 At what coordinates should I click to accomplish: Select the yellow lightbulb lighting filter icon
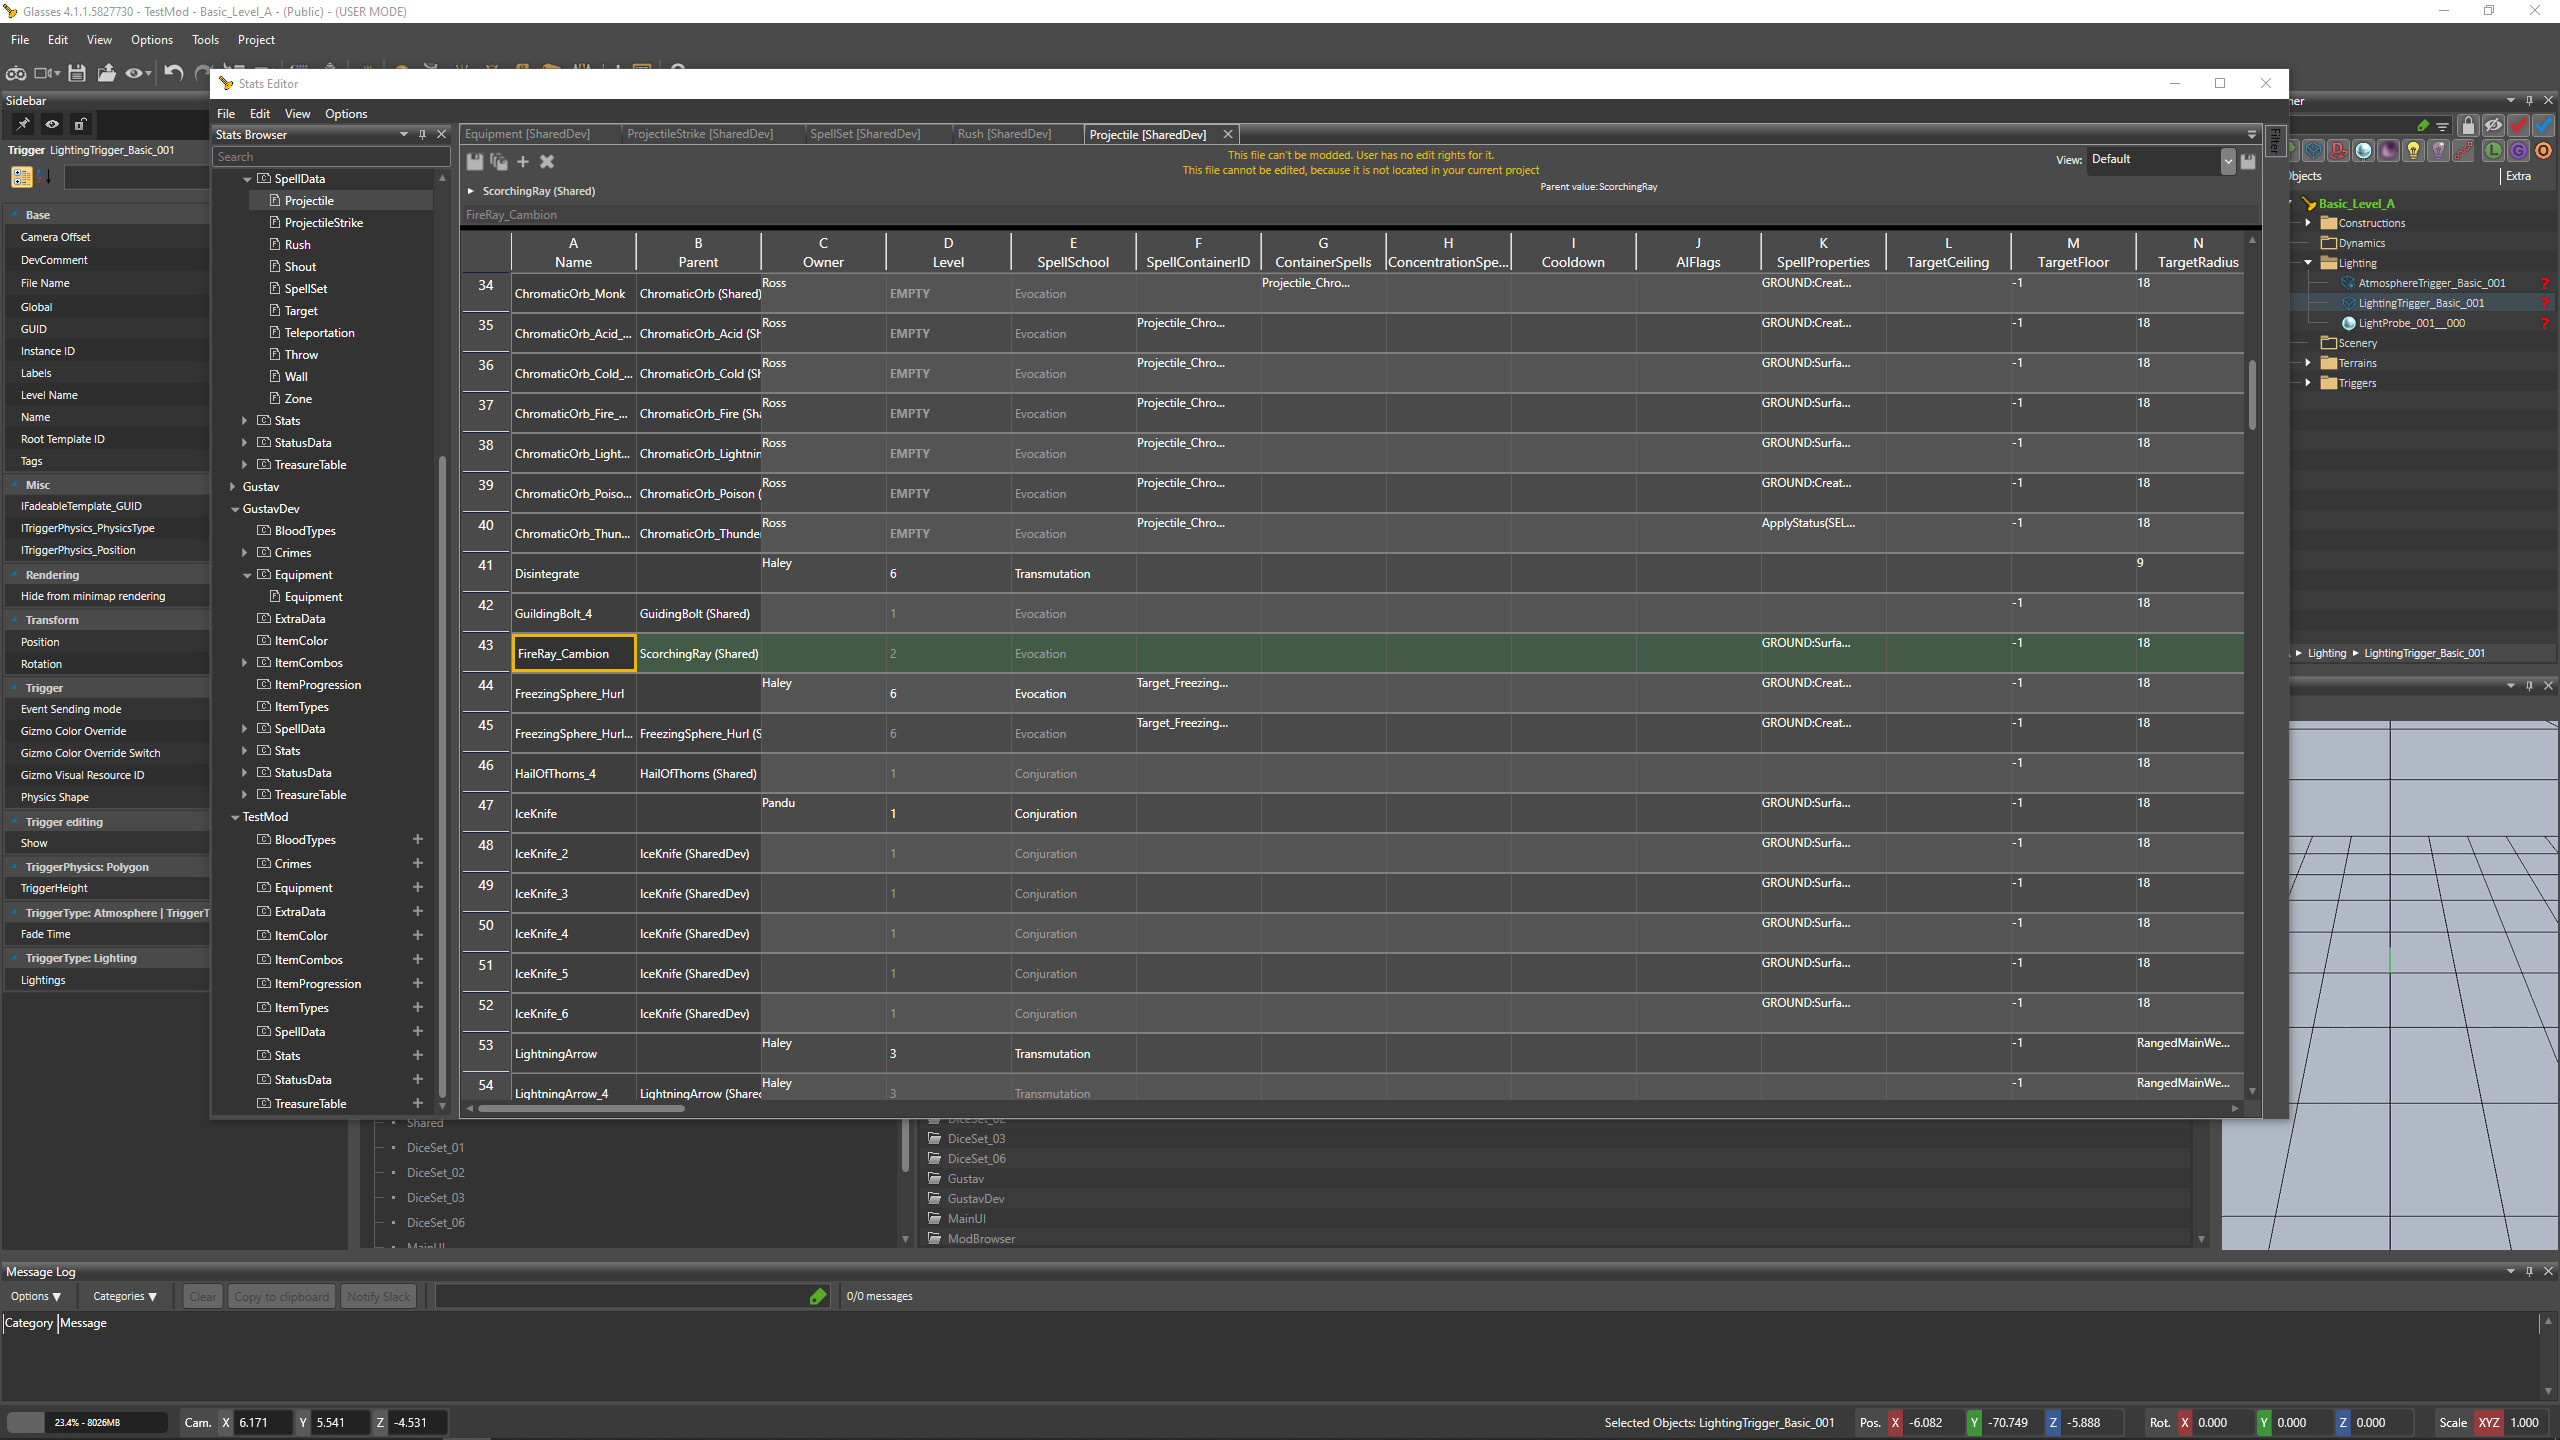pyautogui.click(x=2413, y=152)
